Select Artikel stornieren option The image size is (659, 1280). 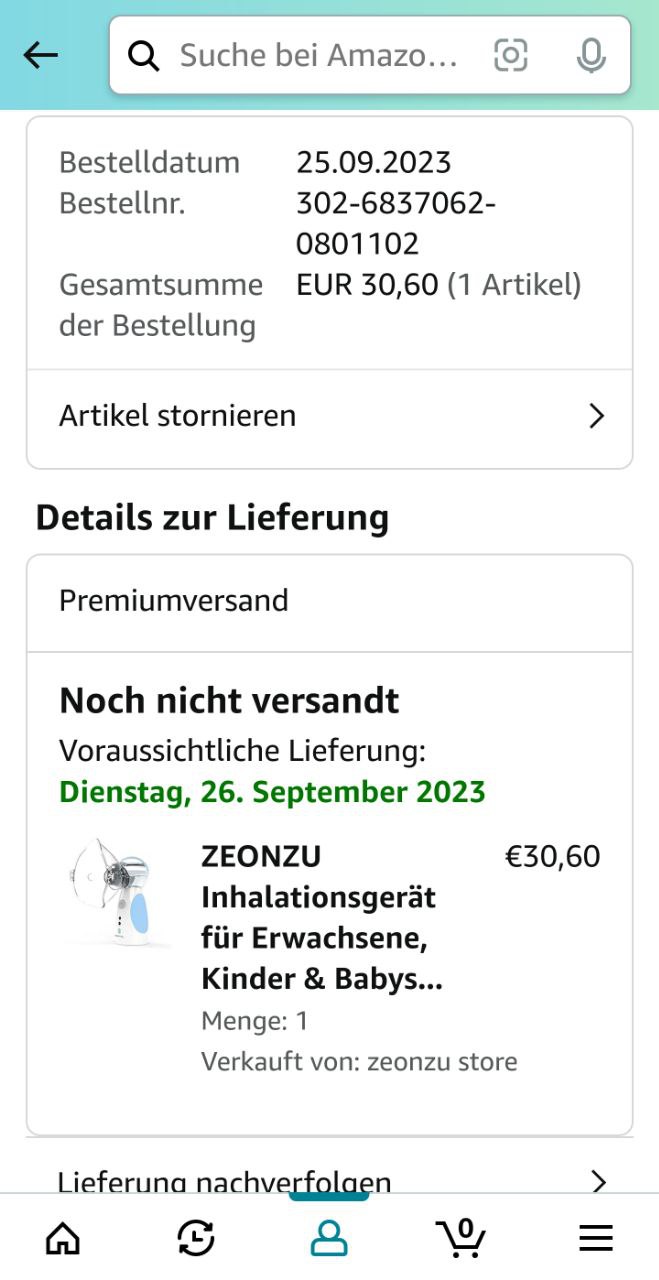pyautogui.click(x=330, y=416)
